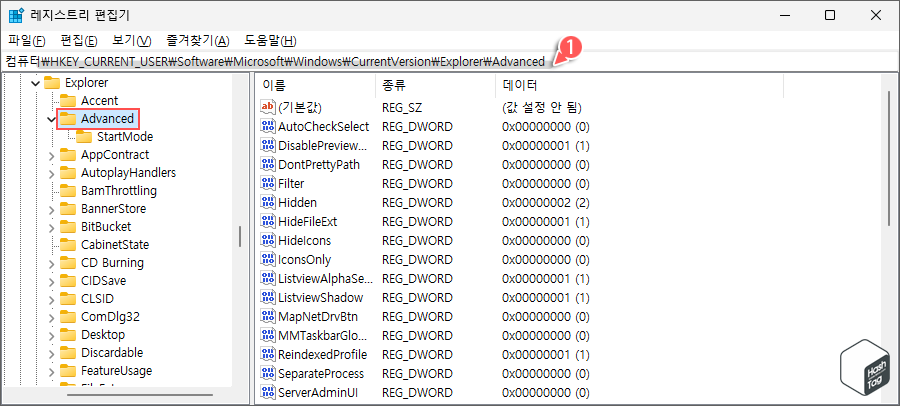Viewport: 900px width, 406px height.
Task: Click the registry path address bar
Action: (450, 61)
